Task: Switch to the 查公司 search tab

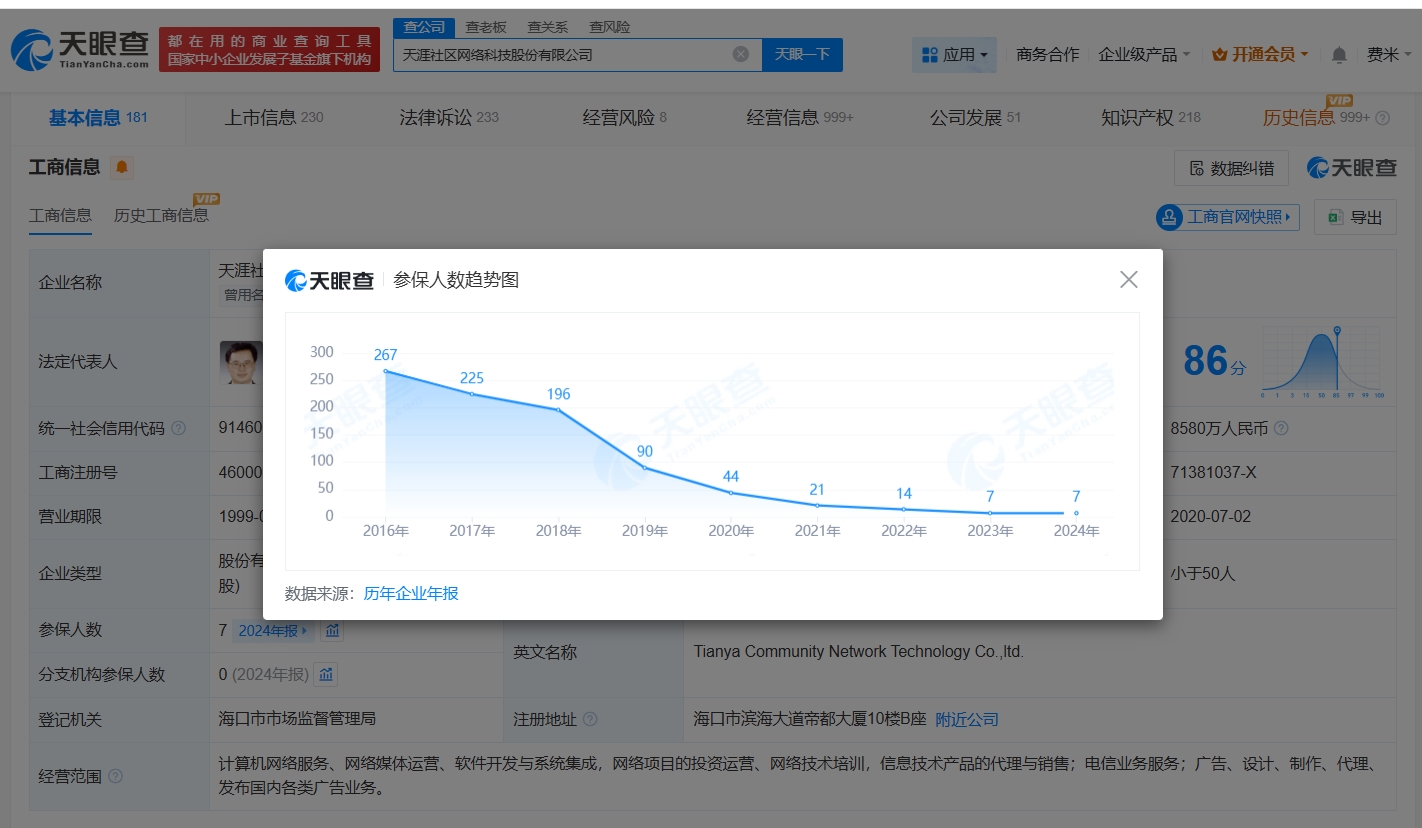Action: [x=423, y=27]
